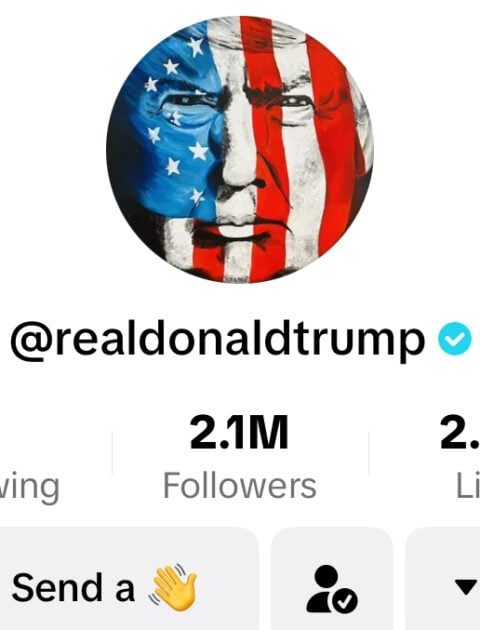
Task: Click the Followers label
Action: click(x=239, y=486)
